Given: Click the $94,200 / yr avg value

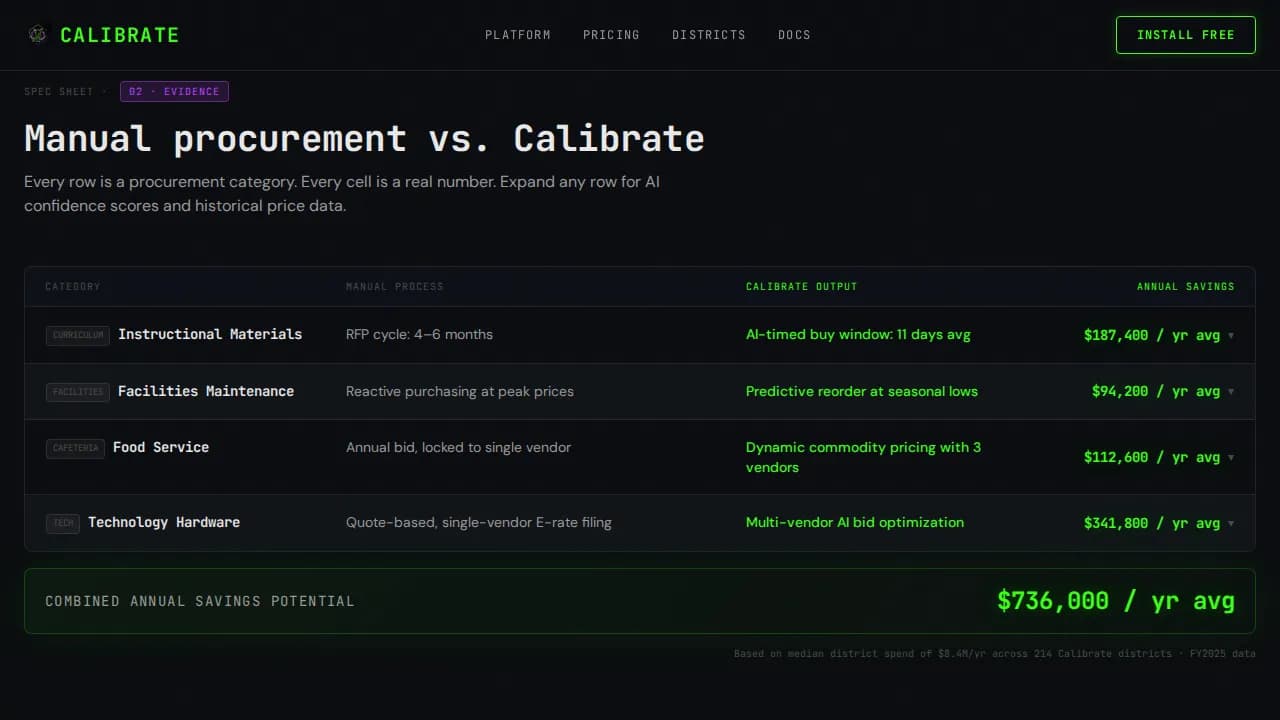Looking at the screenshot, I should (x=1156, y=391).
